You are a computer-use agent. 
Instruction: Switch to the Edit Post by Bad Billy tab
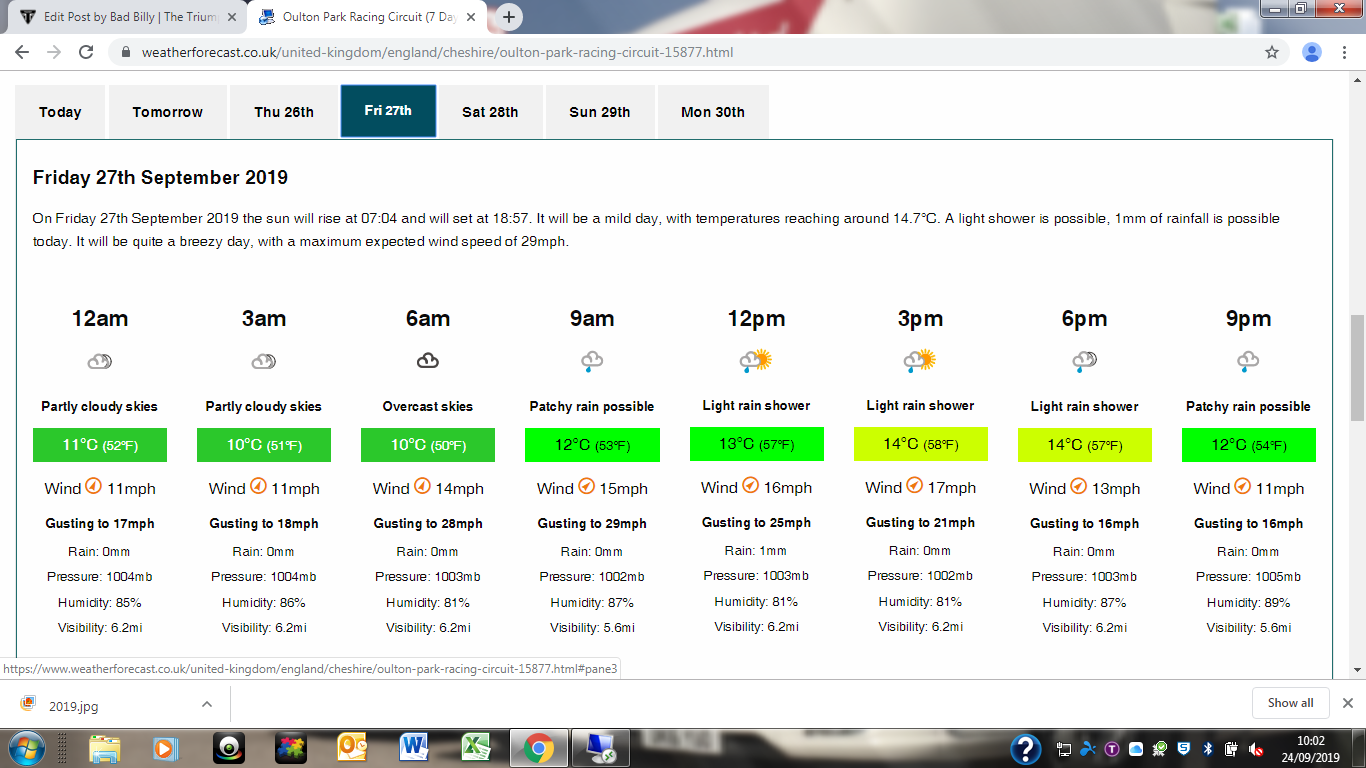point(120,17)
